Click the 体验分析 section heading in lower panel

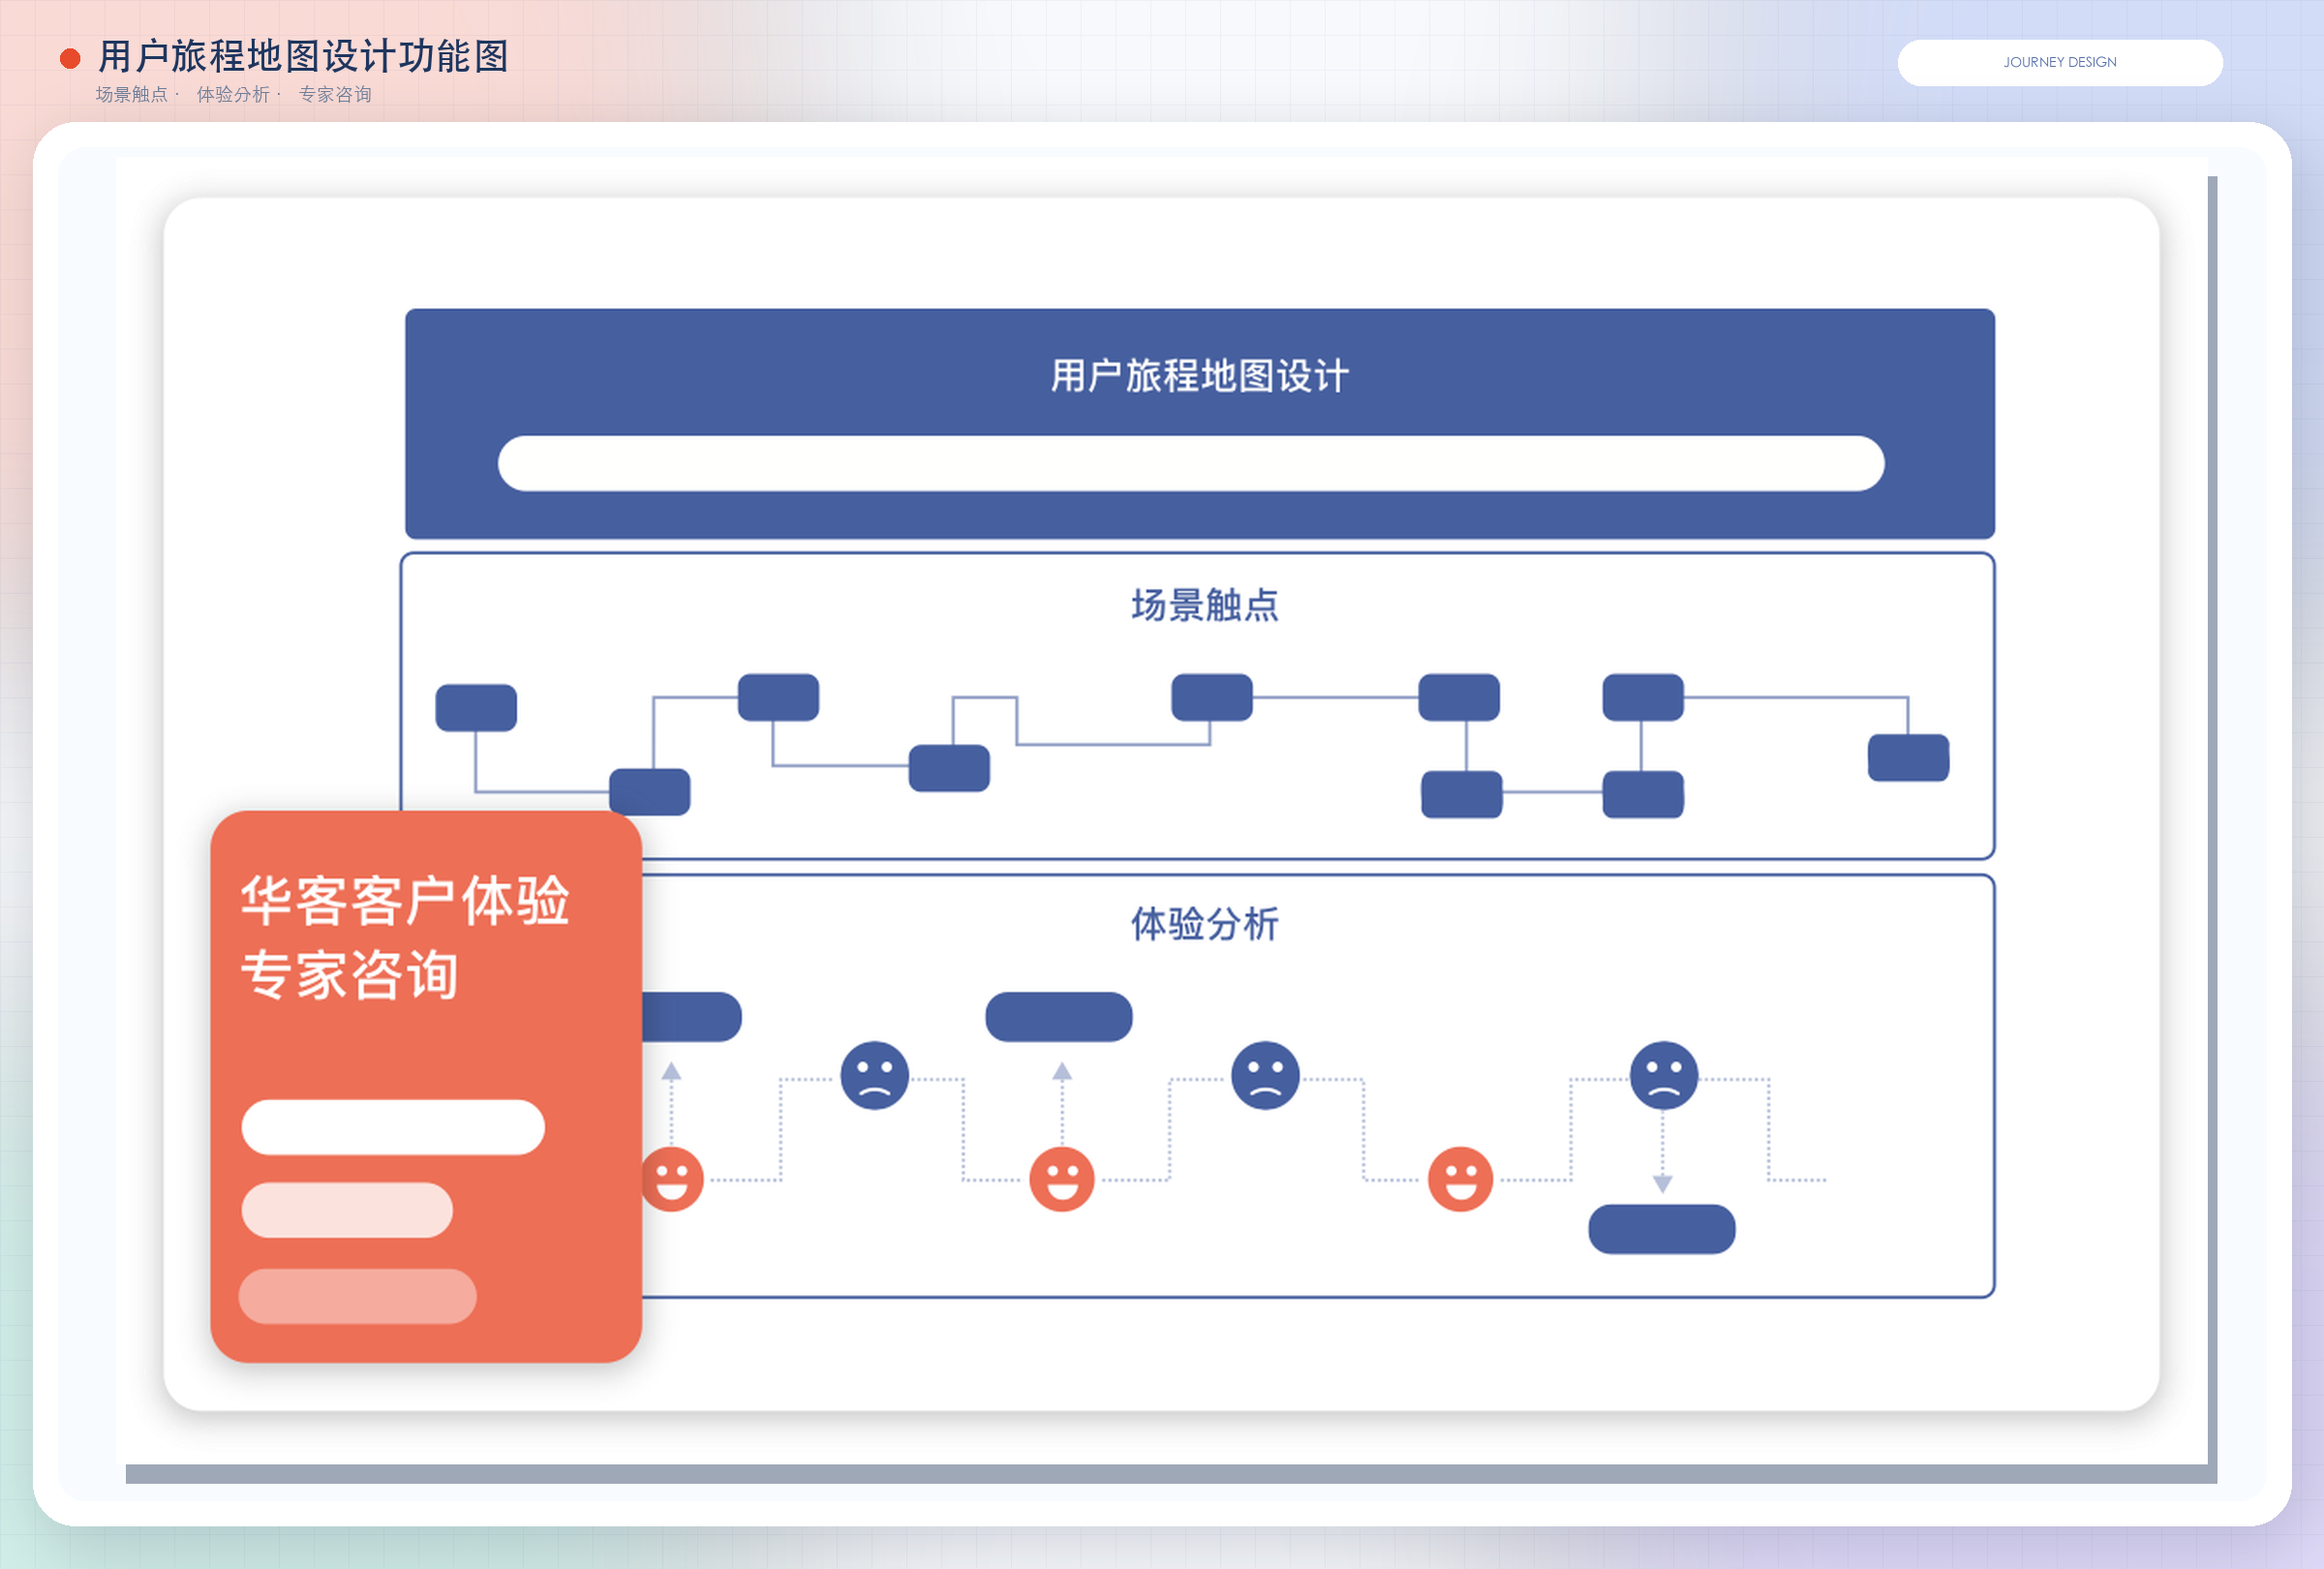[1204, 924]
